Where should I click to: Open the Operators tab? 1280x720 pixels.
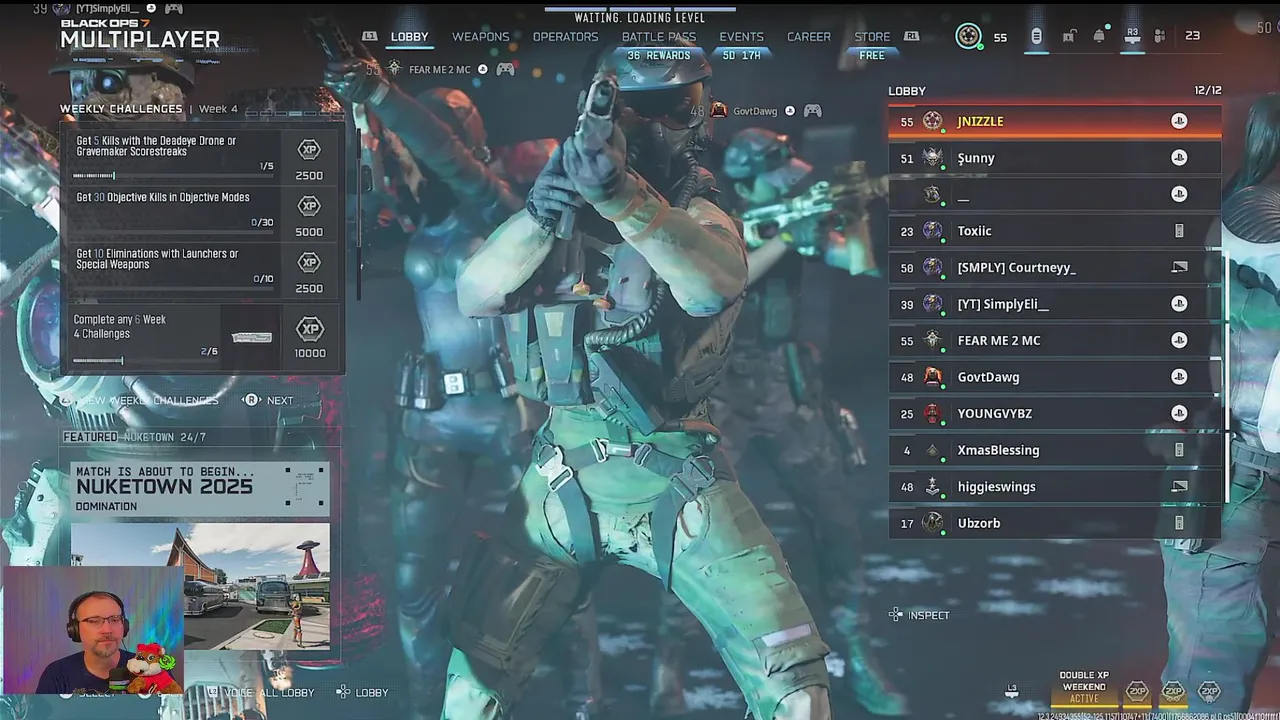point(565,36)
